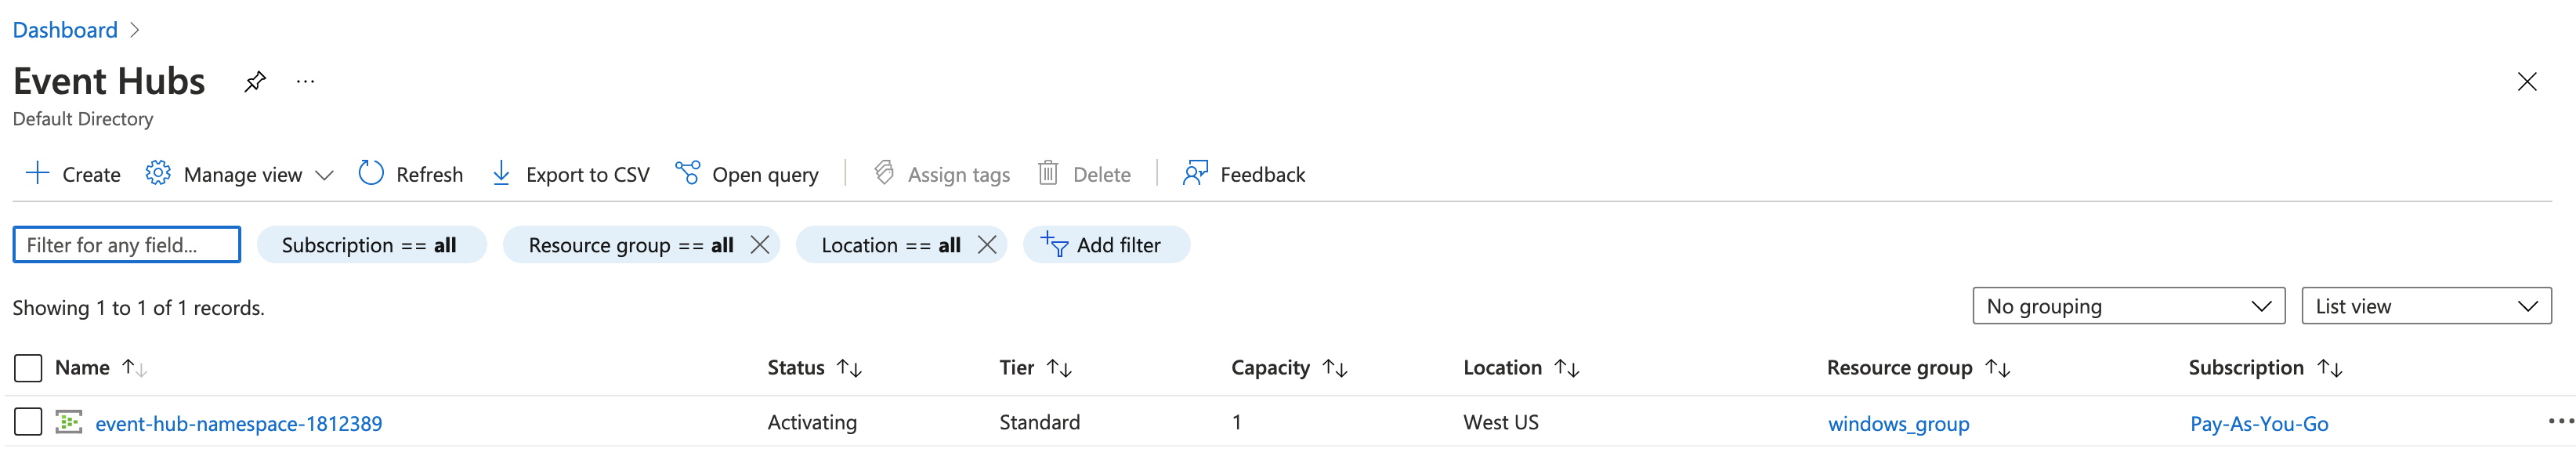Click the Delete trash icon
Image resolution: width=2576 pixels, height=456 pixels.
(1048, 173)
